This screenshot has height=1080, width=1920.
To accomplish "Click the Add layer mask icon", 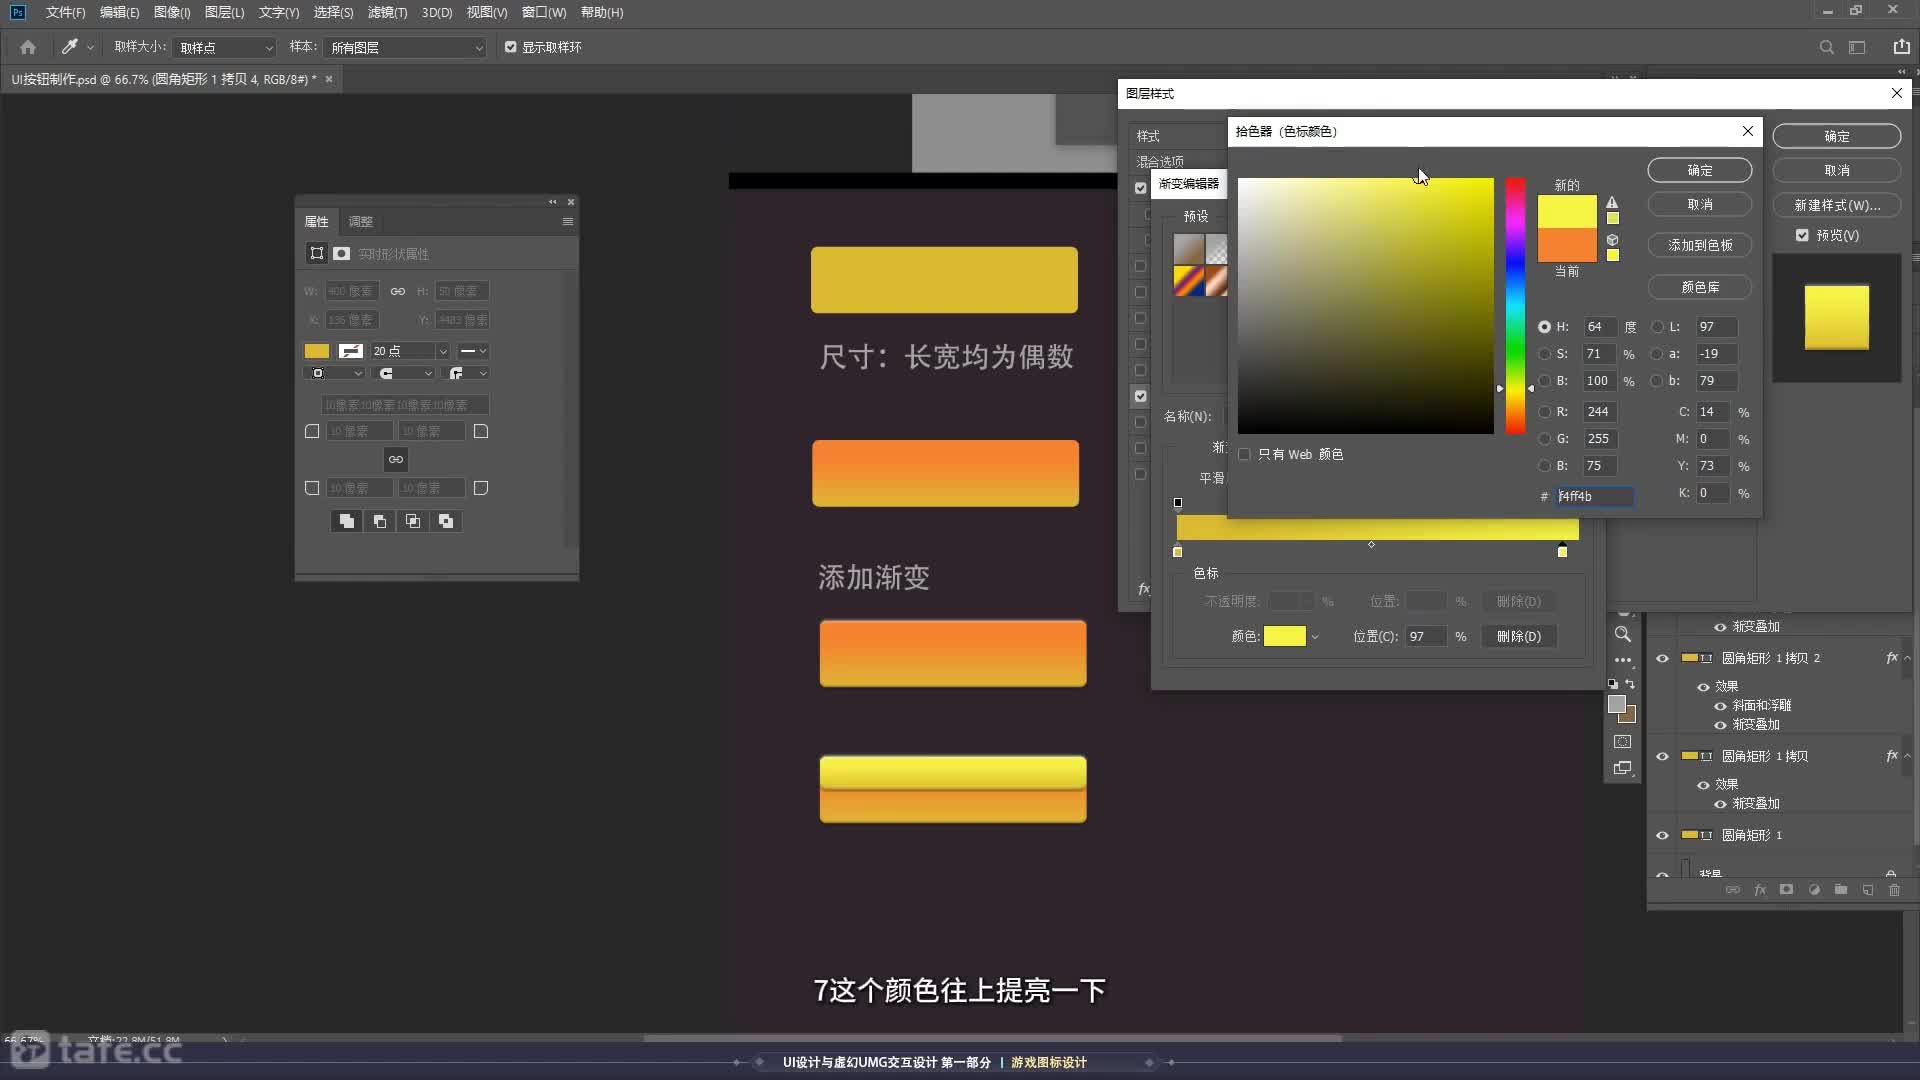I will pos(1789,890).
